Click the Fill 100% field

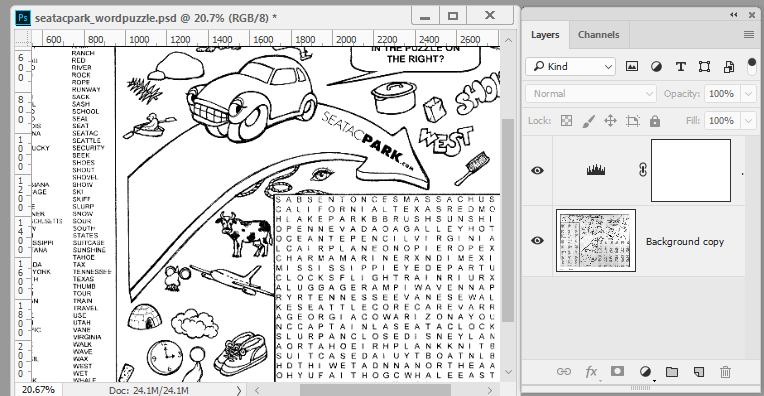(722, 121)
